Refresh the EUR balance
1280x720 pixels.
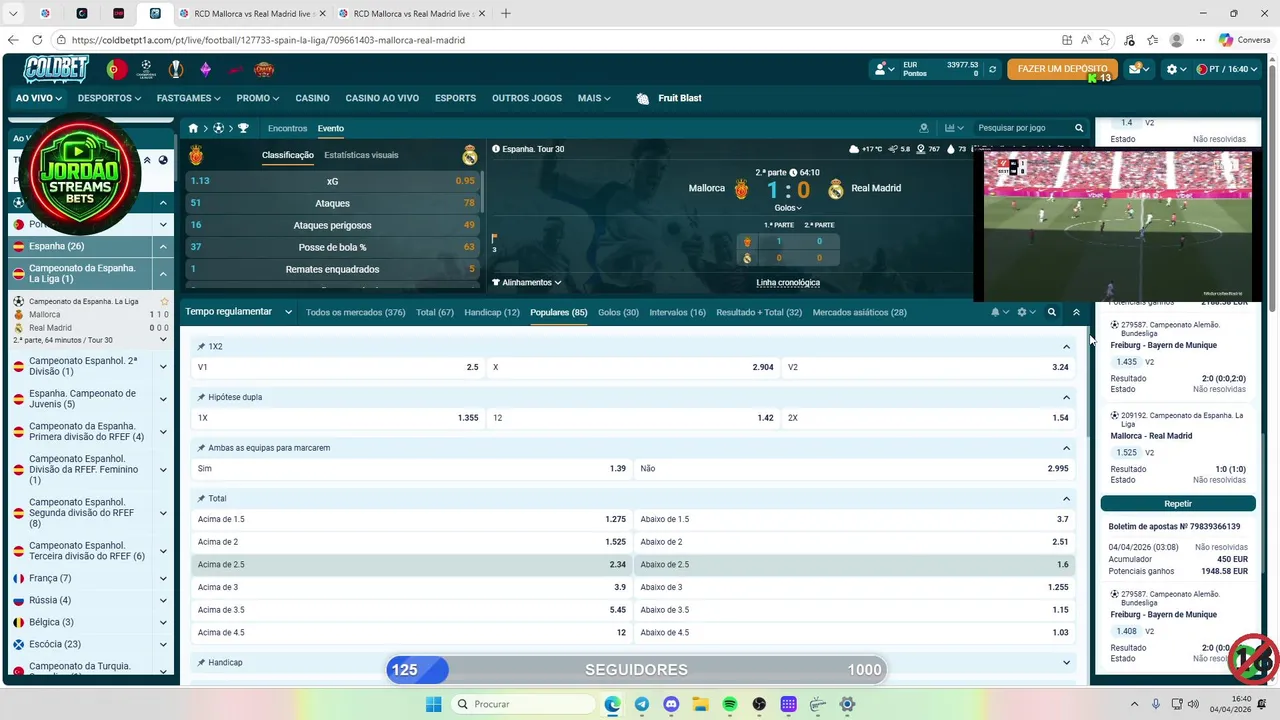pos(992,70)
